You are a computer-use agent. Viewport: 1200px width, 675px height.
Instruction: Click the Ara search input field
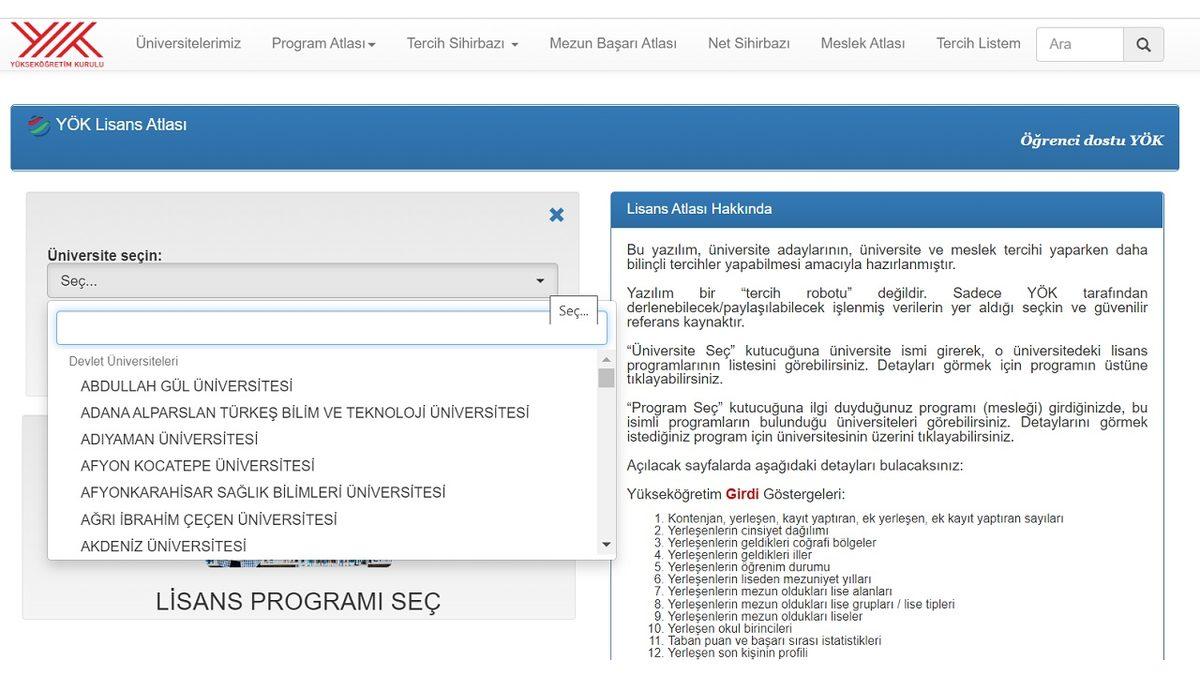coord(1080,44)
